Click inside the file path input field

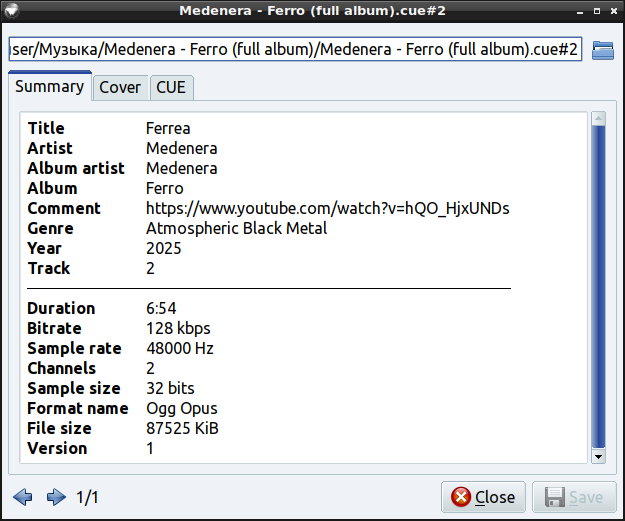click(294, 50)
